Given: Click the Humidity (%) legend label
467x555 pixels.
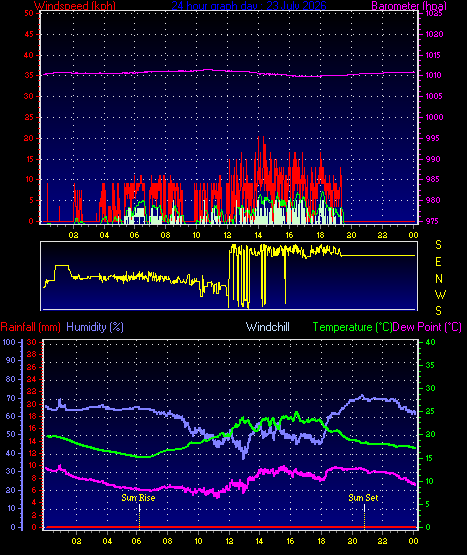Looking at the screenshot, I should click(x=95, y=327).
